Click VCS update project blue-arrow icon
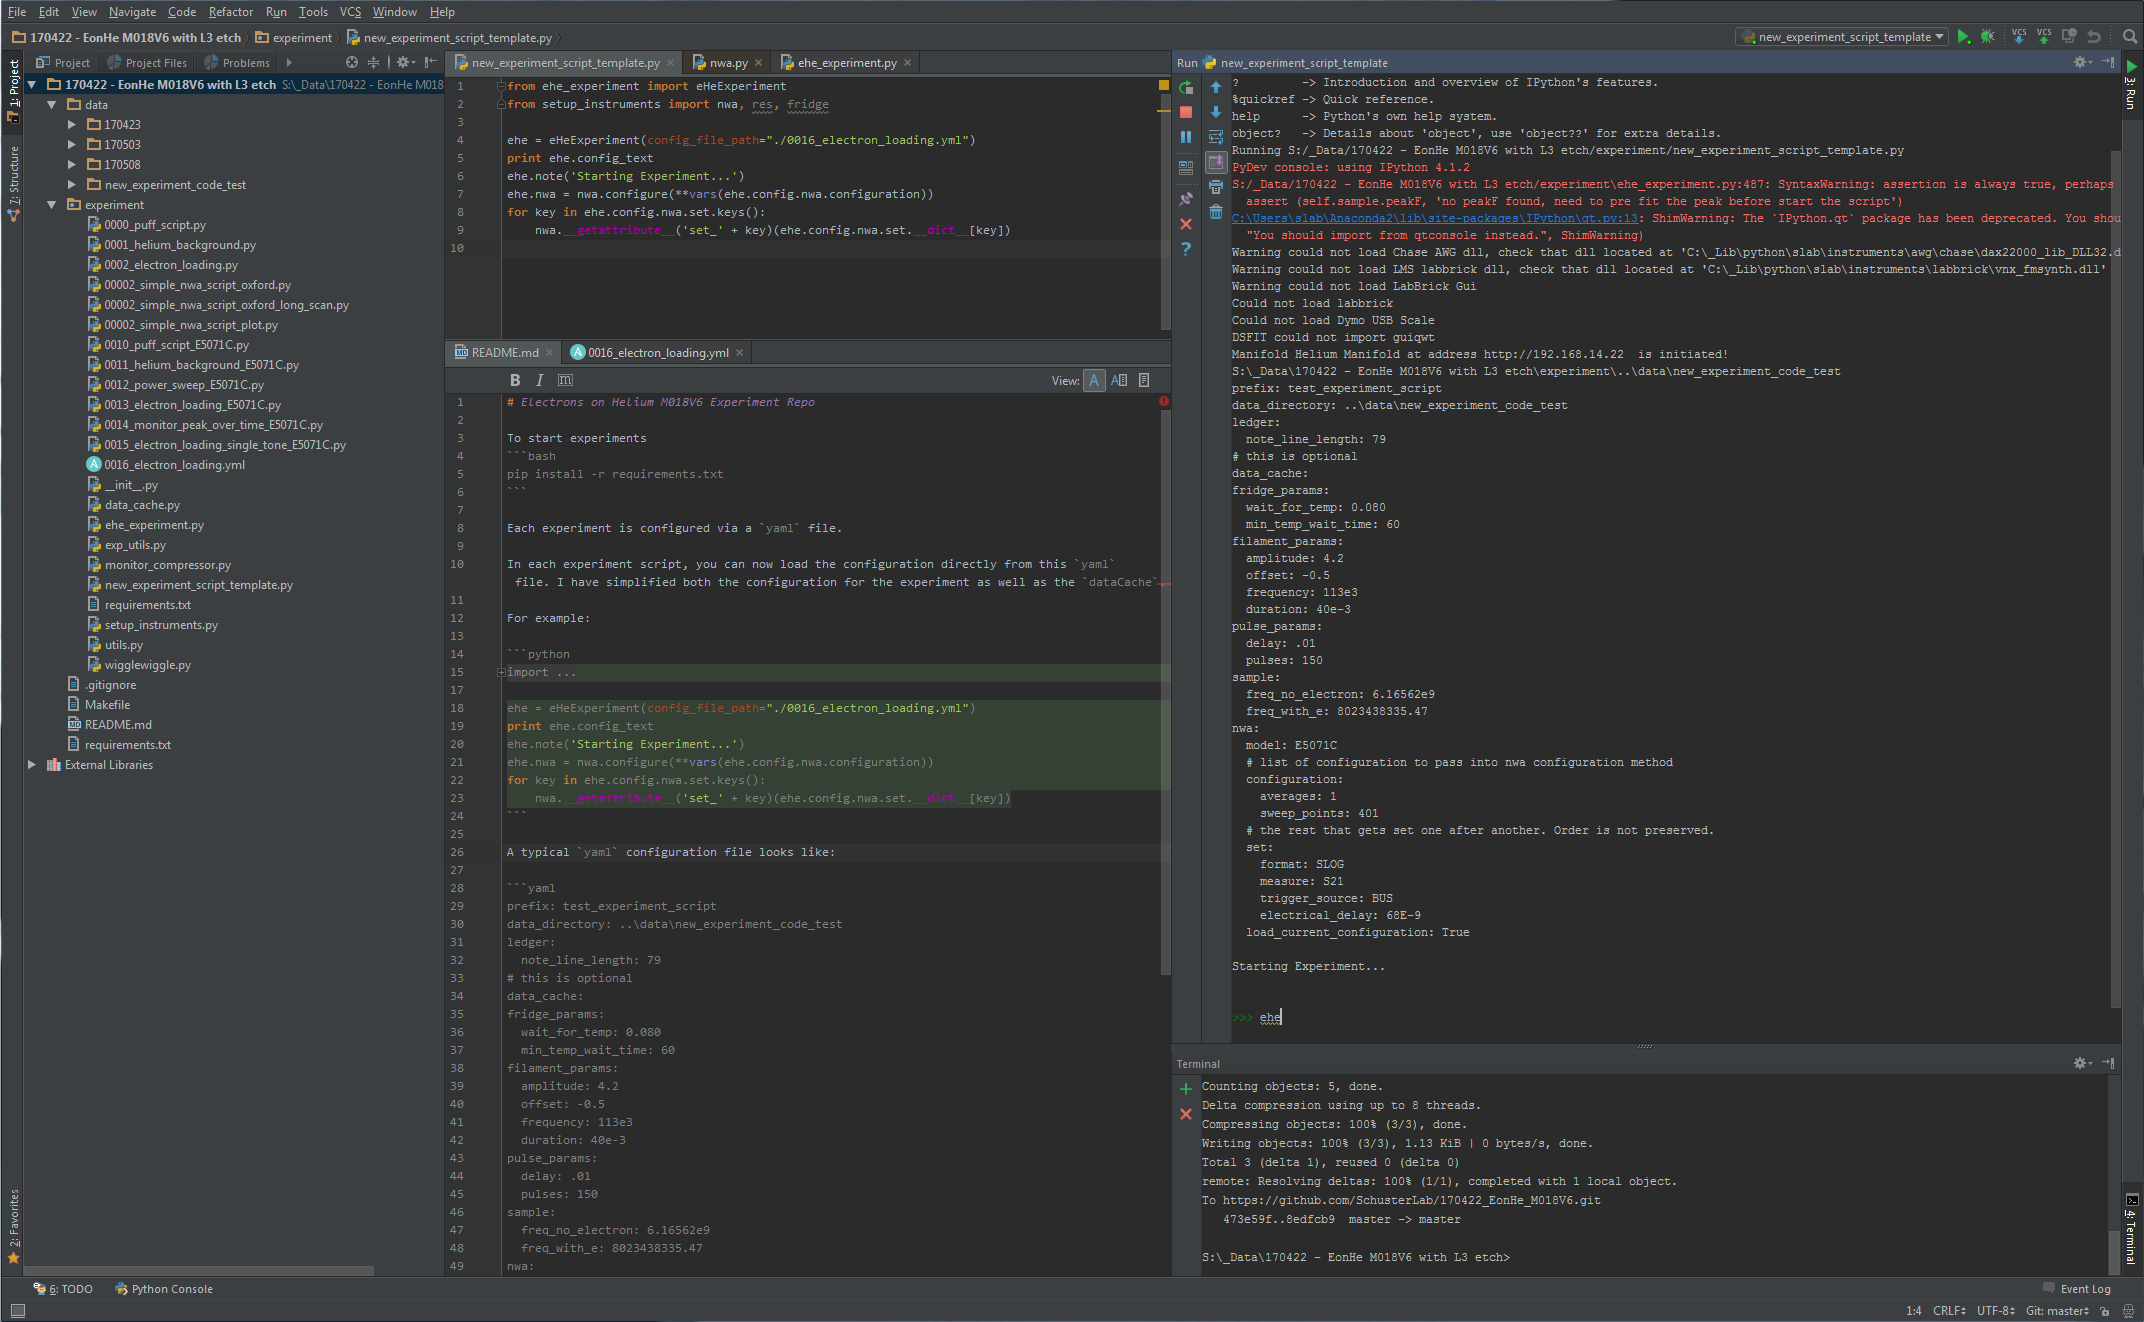Viewport: 2144px width, 1322px height. click(2019, 37)
